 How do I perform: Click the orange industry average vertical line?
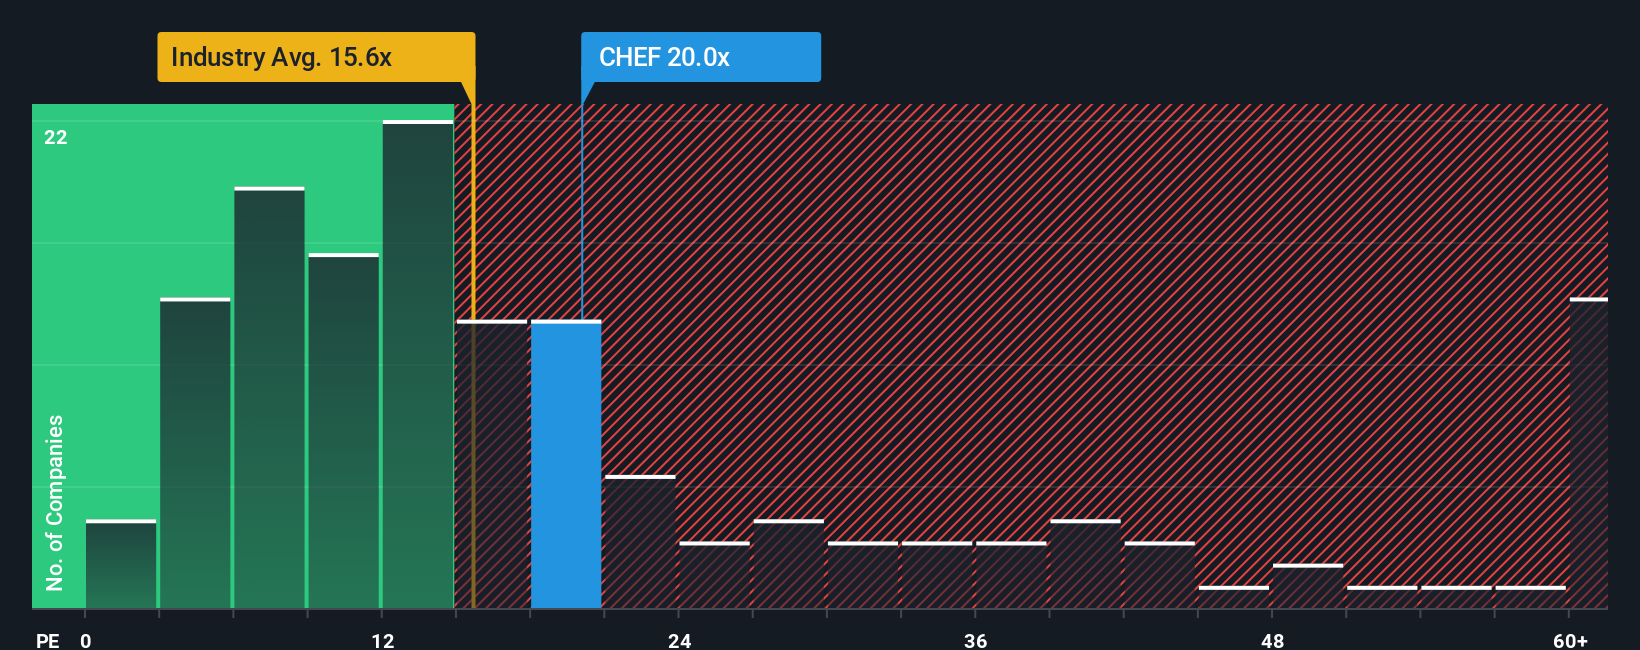[x=473, y=355]
